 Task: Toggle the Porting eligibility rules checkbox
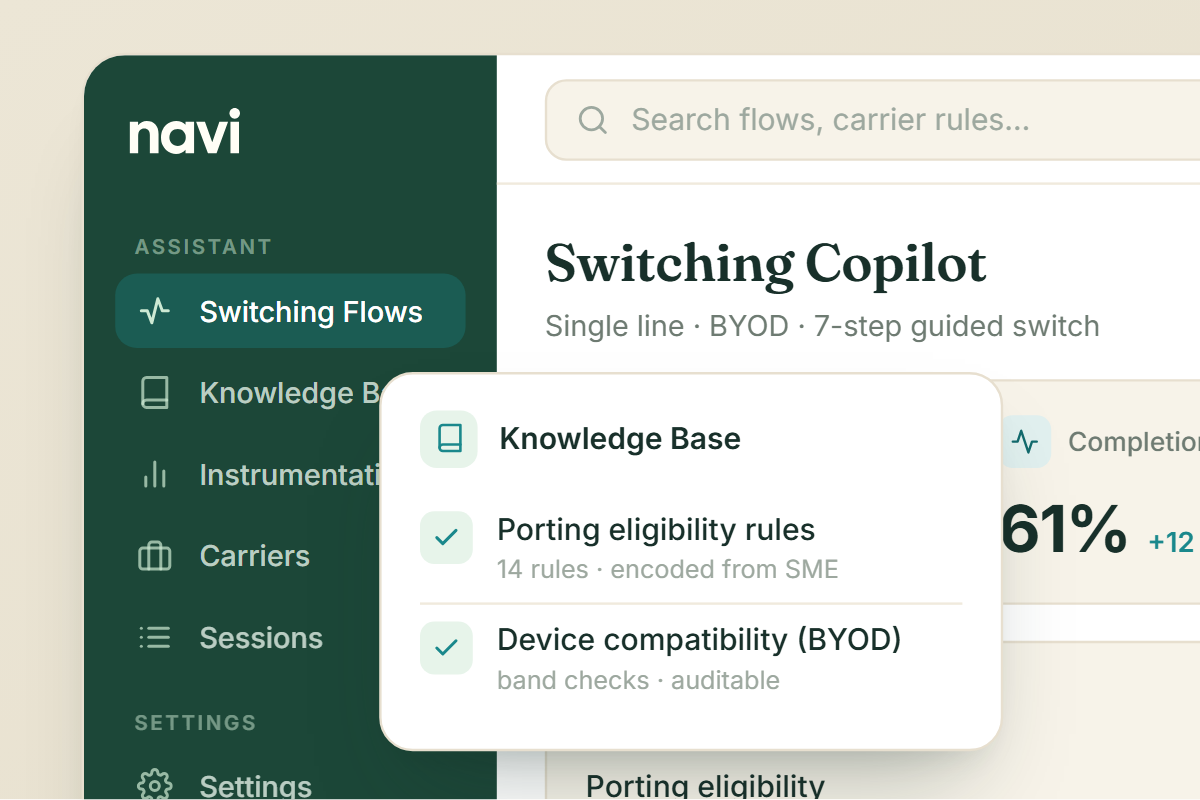(x=446, y=537)
